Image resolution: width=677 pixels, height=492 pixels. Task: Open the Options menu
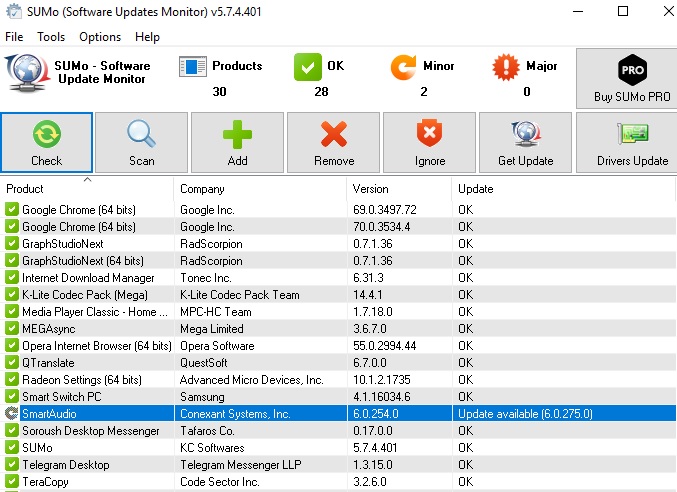coord(100,37)
